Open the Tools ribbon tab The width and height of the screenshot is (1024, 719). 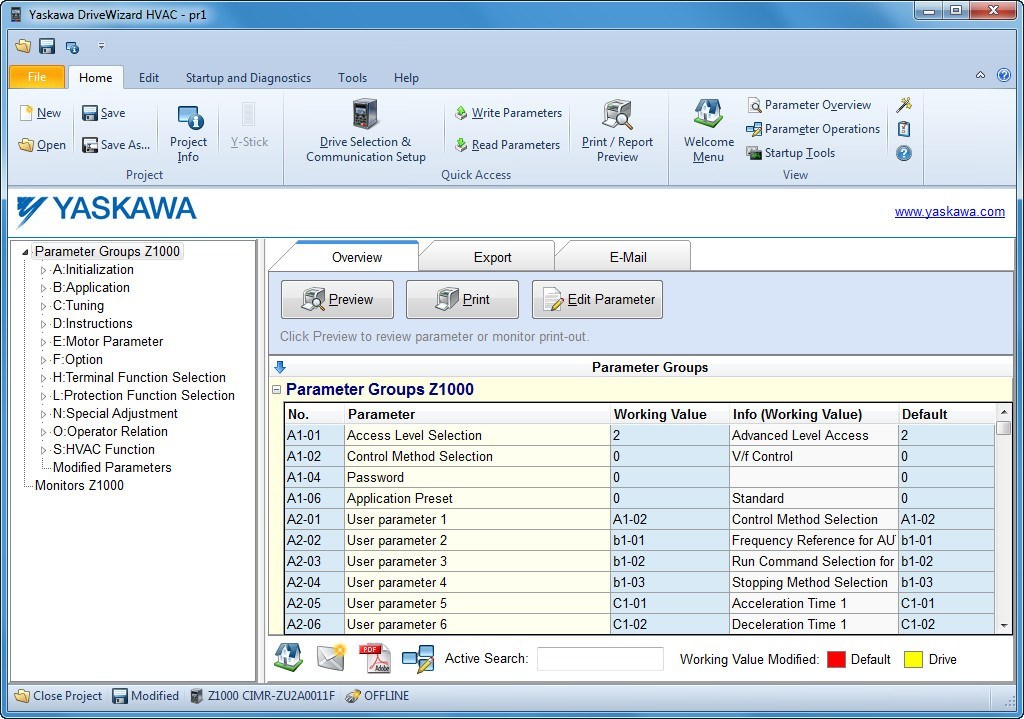(x=353, y=77)
